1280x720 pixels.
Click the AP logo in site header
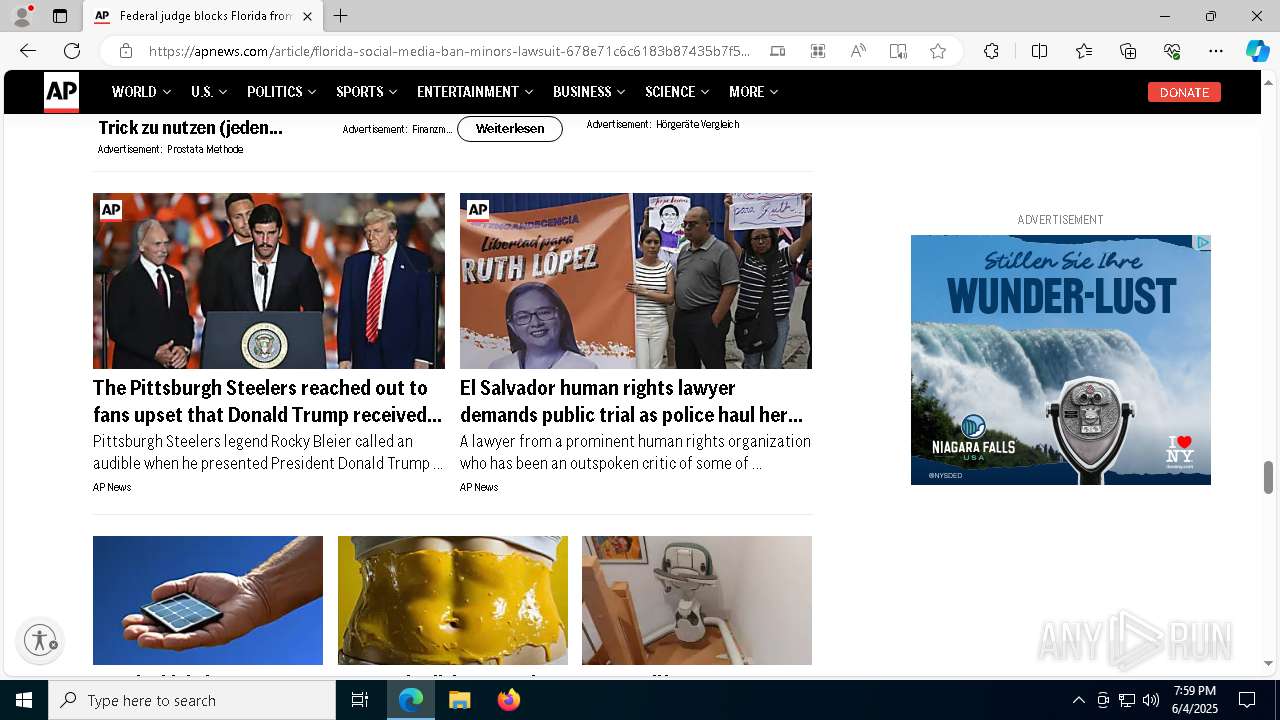pos(61,92)
